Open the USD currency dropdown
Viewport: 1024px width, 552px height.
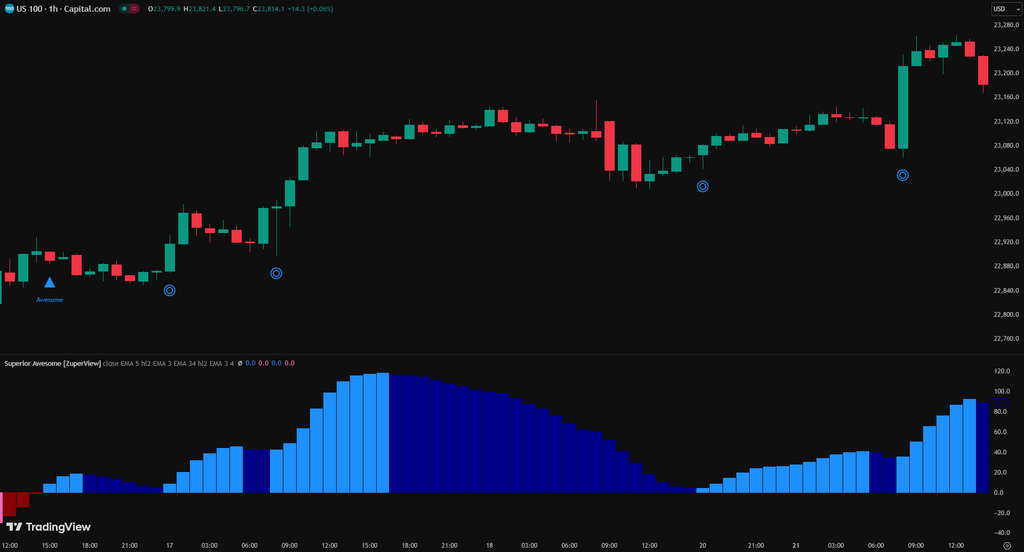pyautogui.click(x=1006, y=8)
